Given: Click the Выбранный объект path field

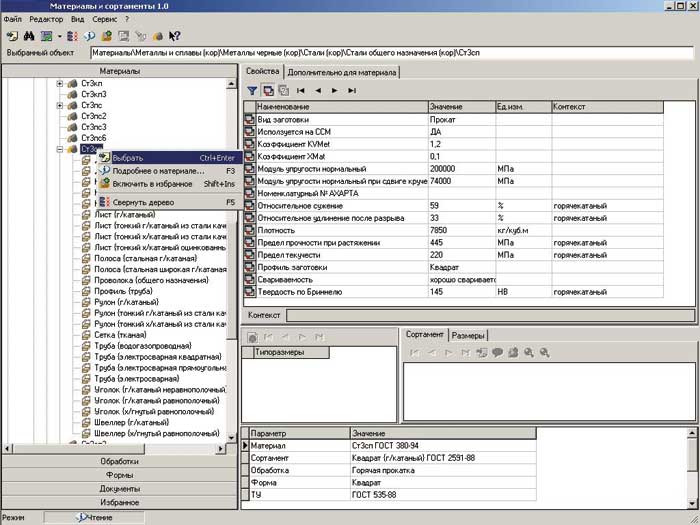Looking at the screenshot, I should click(392, 53).
